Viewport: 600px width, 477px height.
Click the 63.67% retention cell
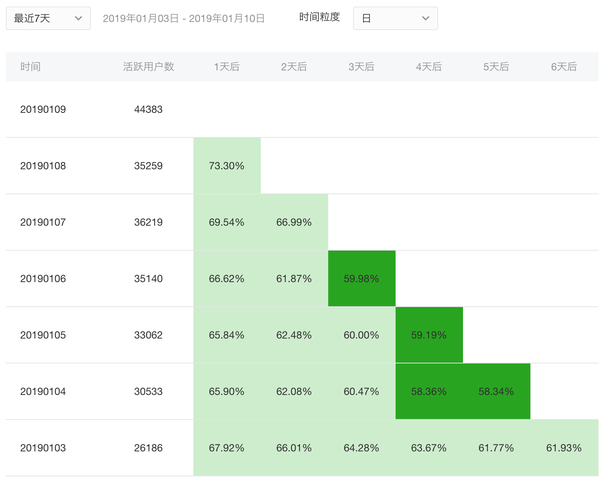point(429,448)
